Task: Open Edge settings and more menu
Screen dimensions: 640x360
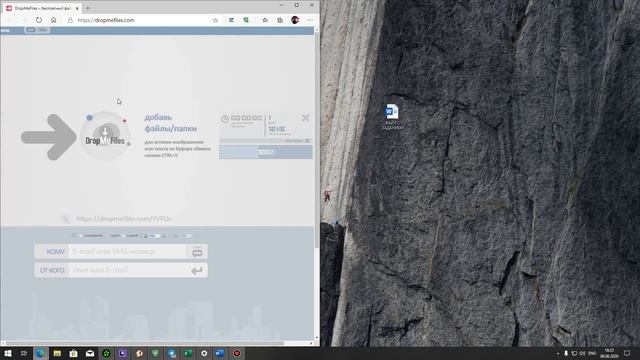Action: [311, 20]
